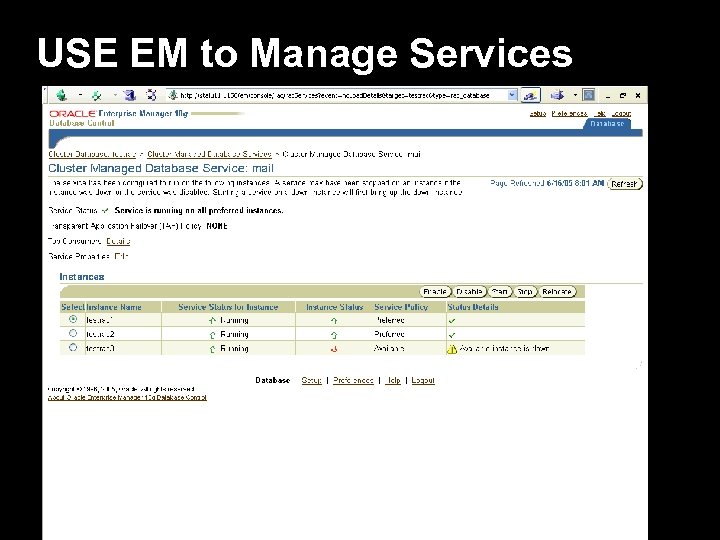720x540 pixels.
Task: Click the Service Status green checkmark icon
Action: click(x=105, y=211)
